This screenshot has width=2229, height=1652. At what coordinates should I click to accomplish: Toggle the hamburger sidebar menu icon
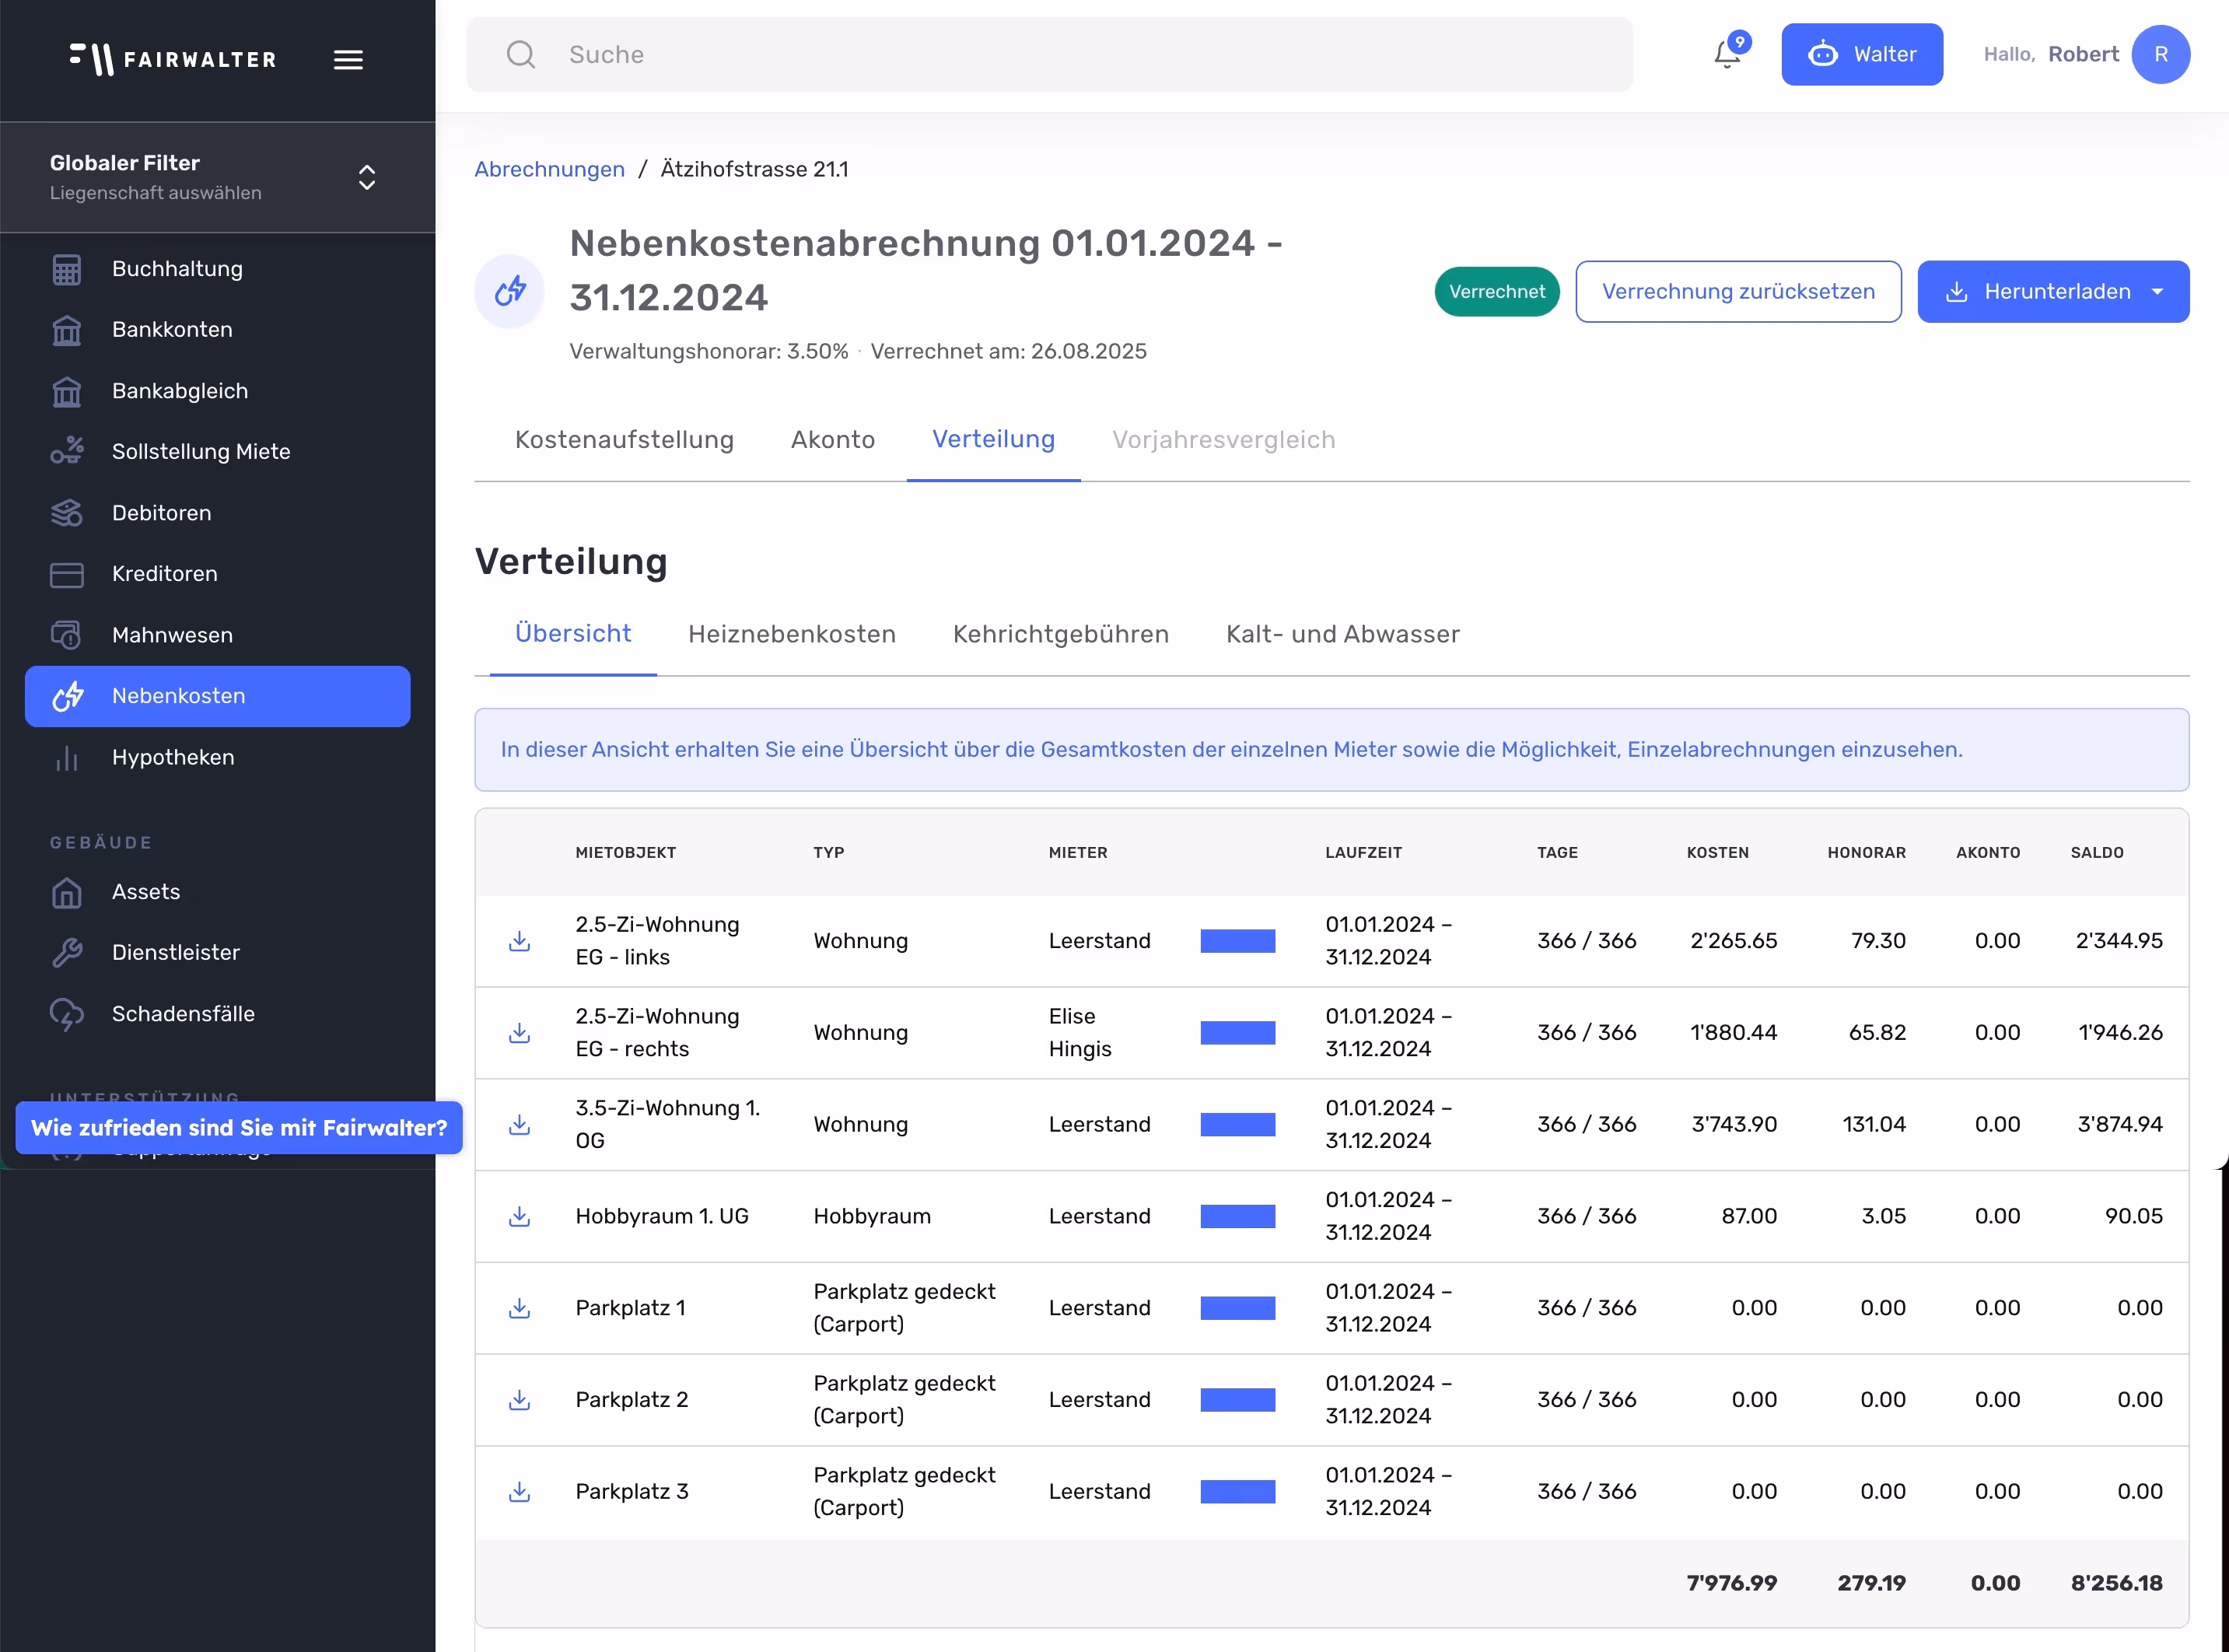click(x=348, y=60)
